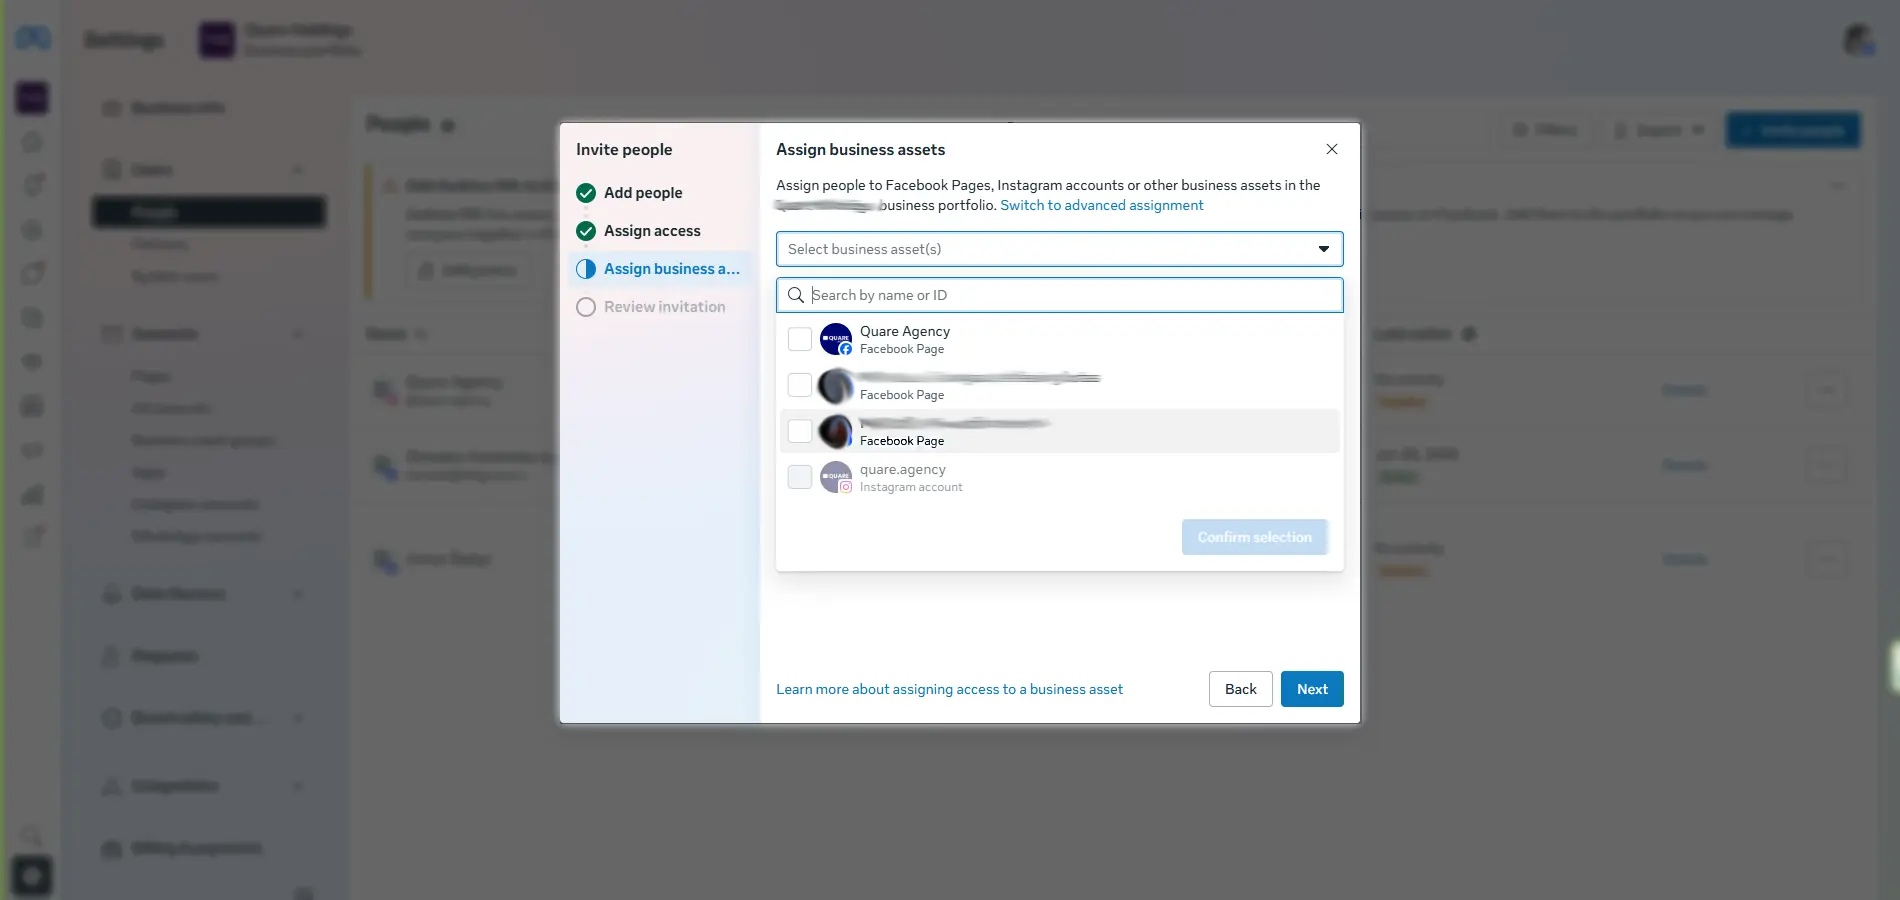Click the Assign access green checkmark icon
Screen dimensions: 1900x900
pos(586,231)
